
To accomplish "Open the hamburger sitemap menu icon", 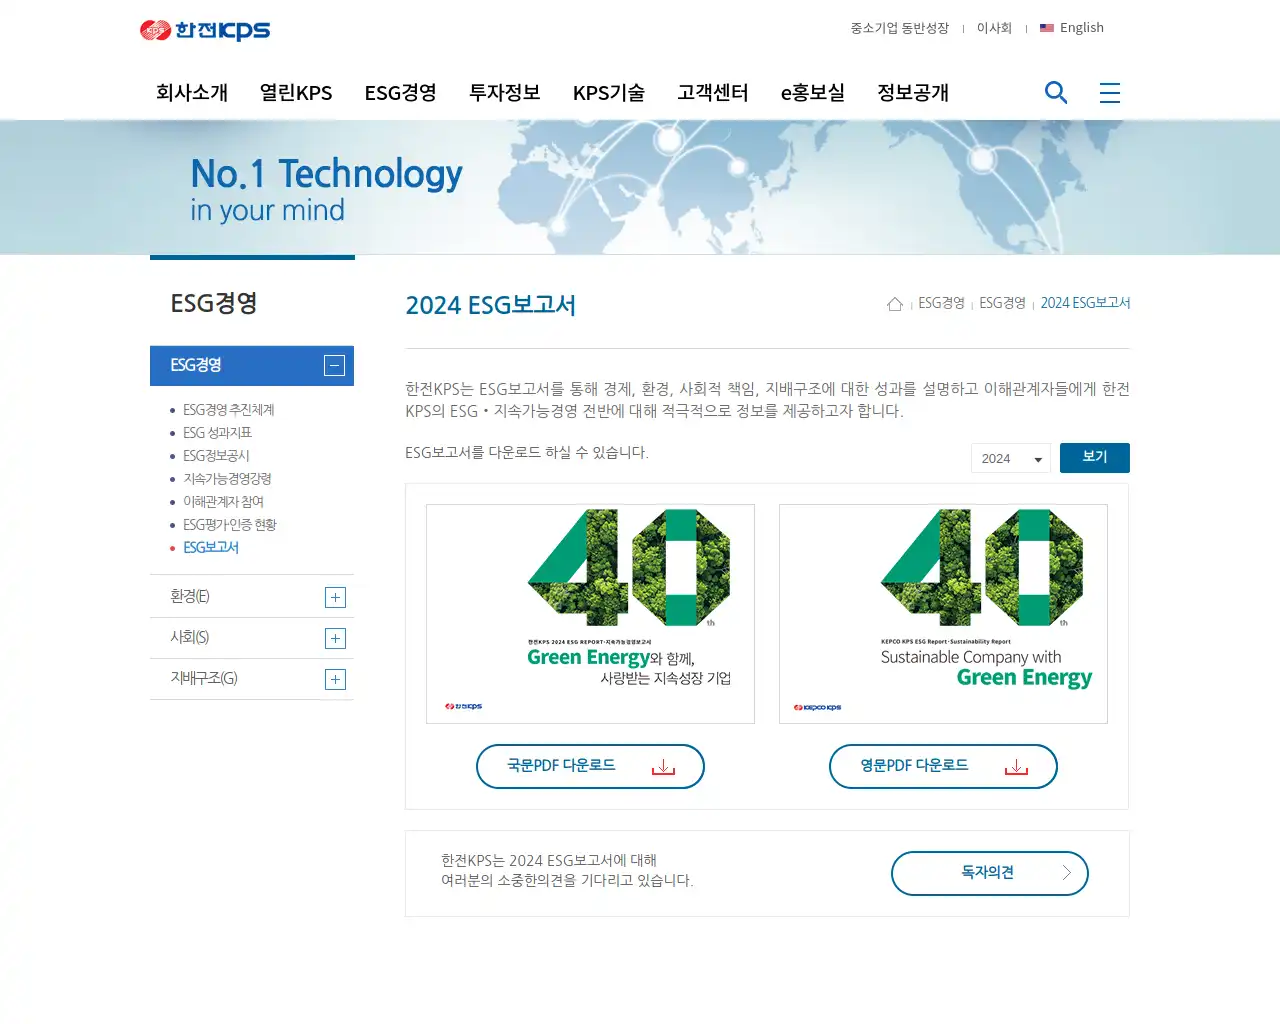I will click(1109, 93).
